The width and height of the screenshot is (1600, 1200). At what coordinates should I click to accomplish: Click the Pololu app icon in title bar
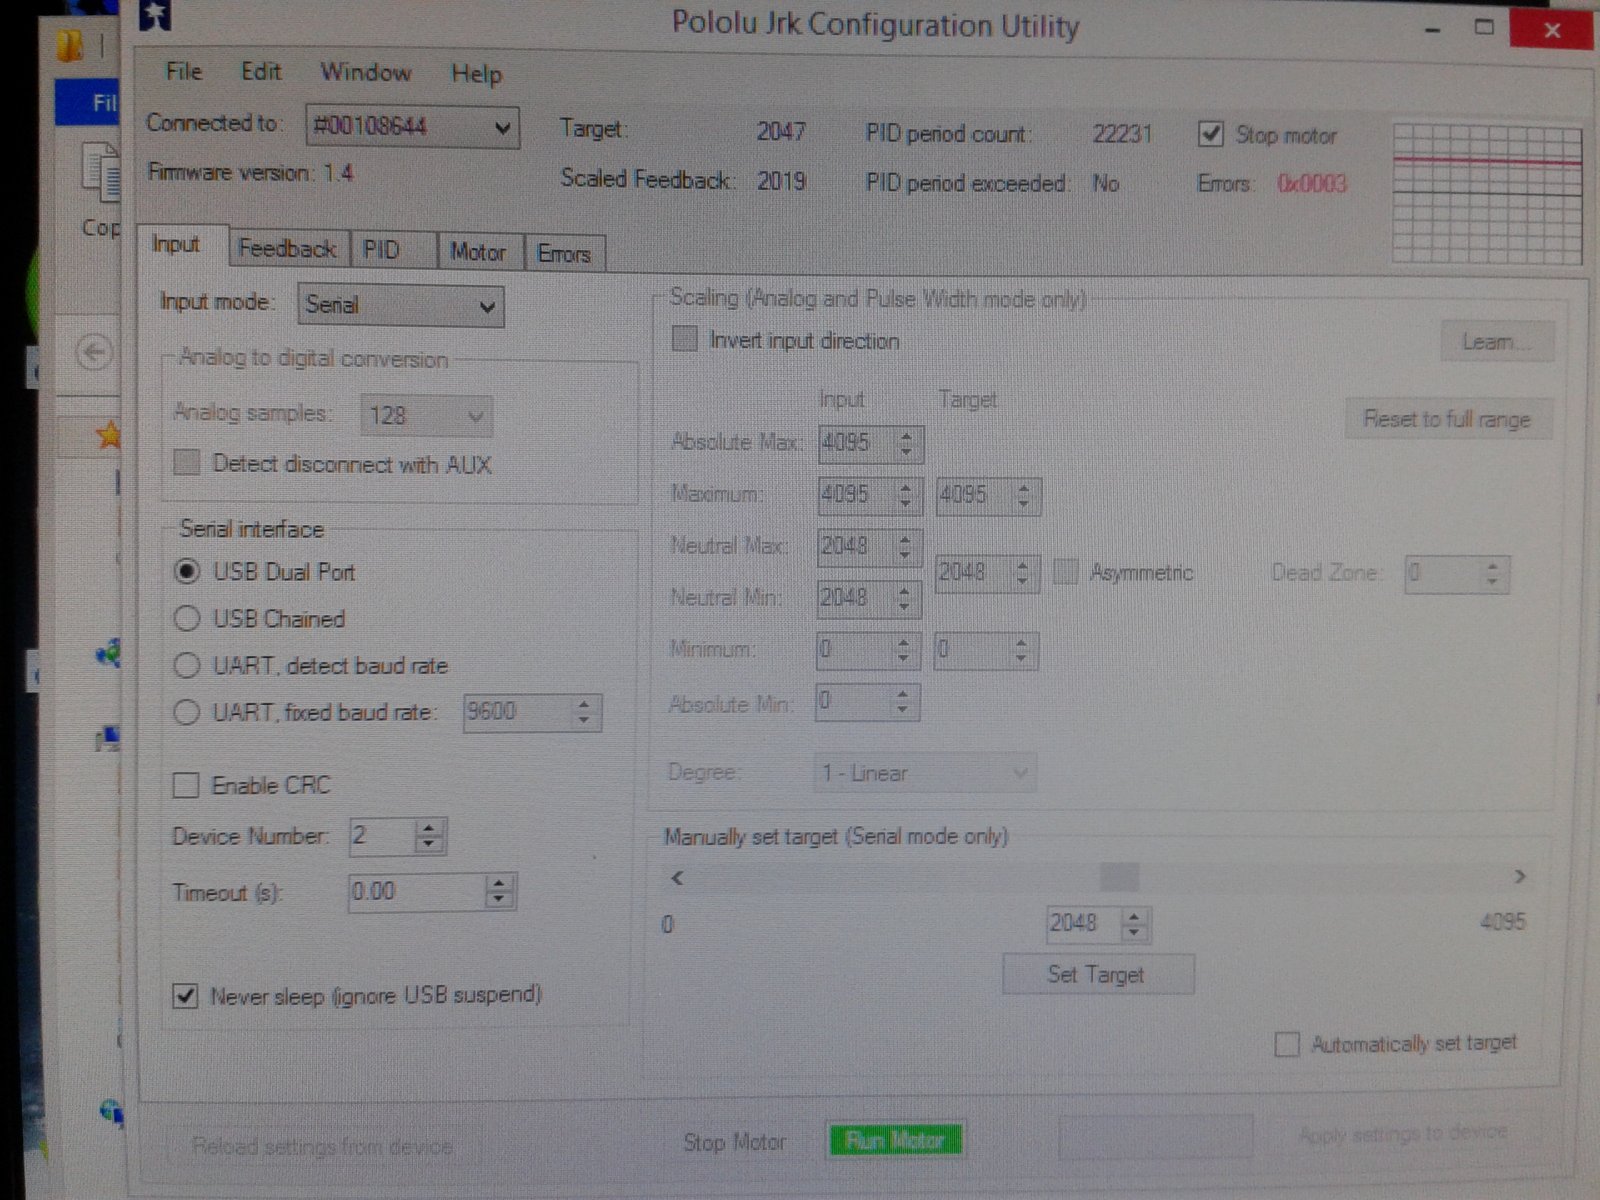tap(156, 14)
